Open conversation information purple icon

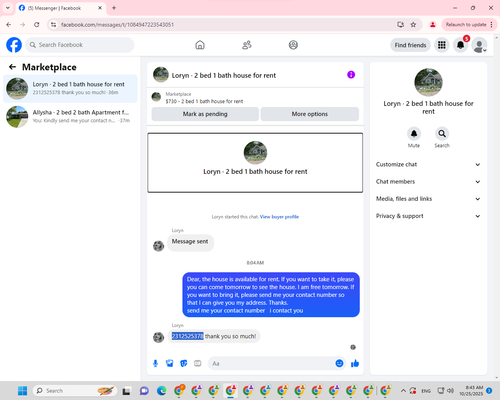(351, 75)
